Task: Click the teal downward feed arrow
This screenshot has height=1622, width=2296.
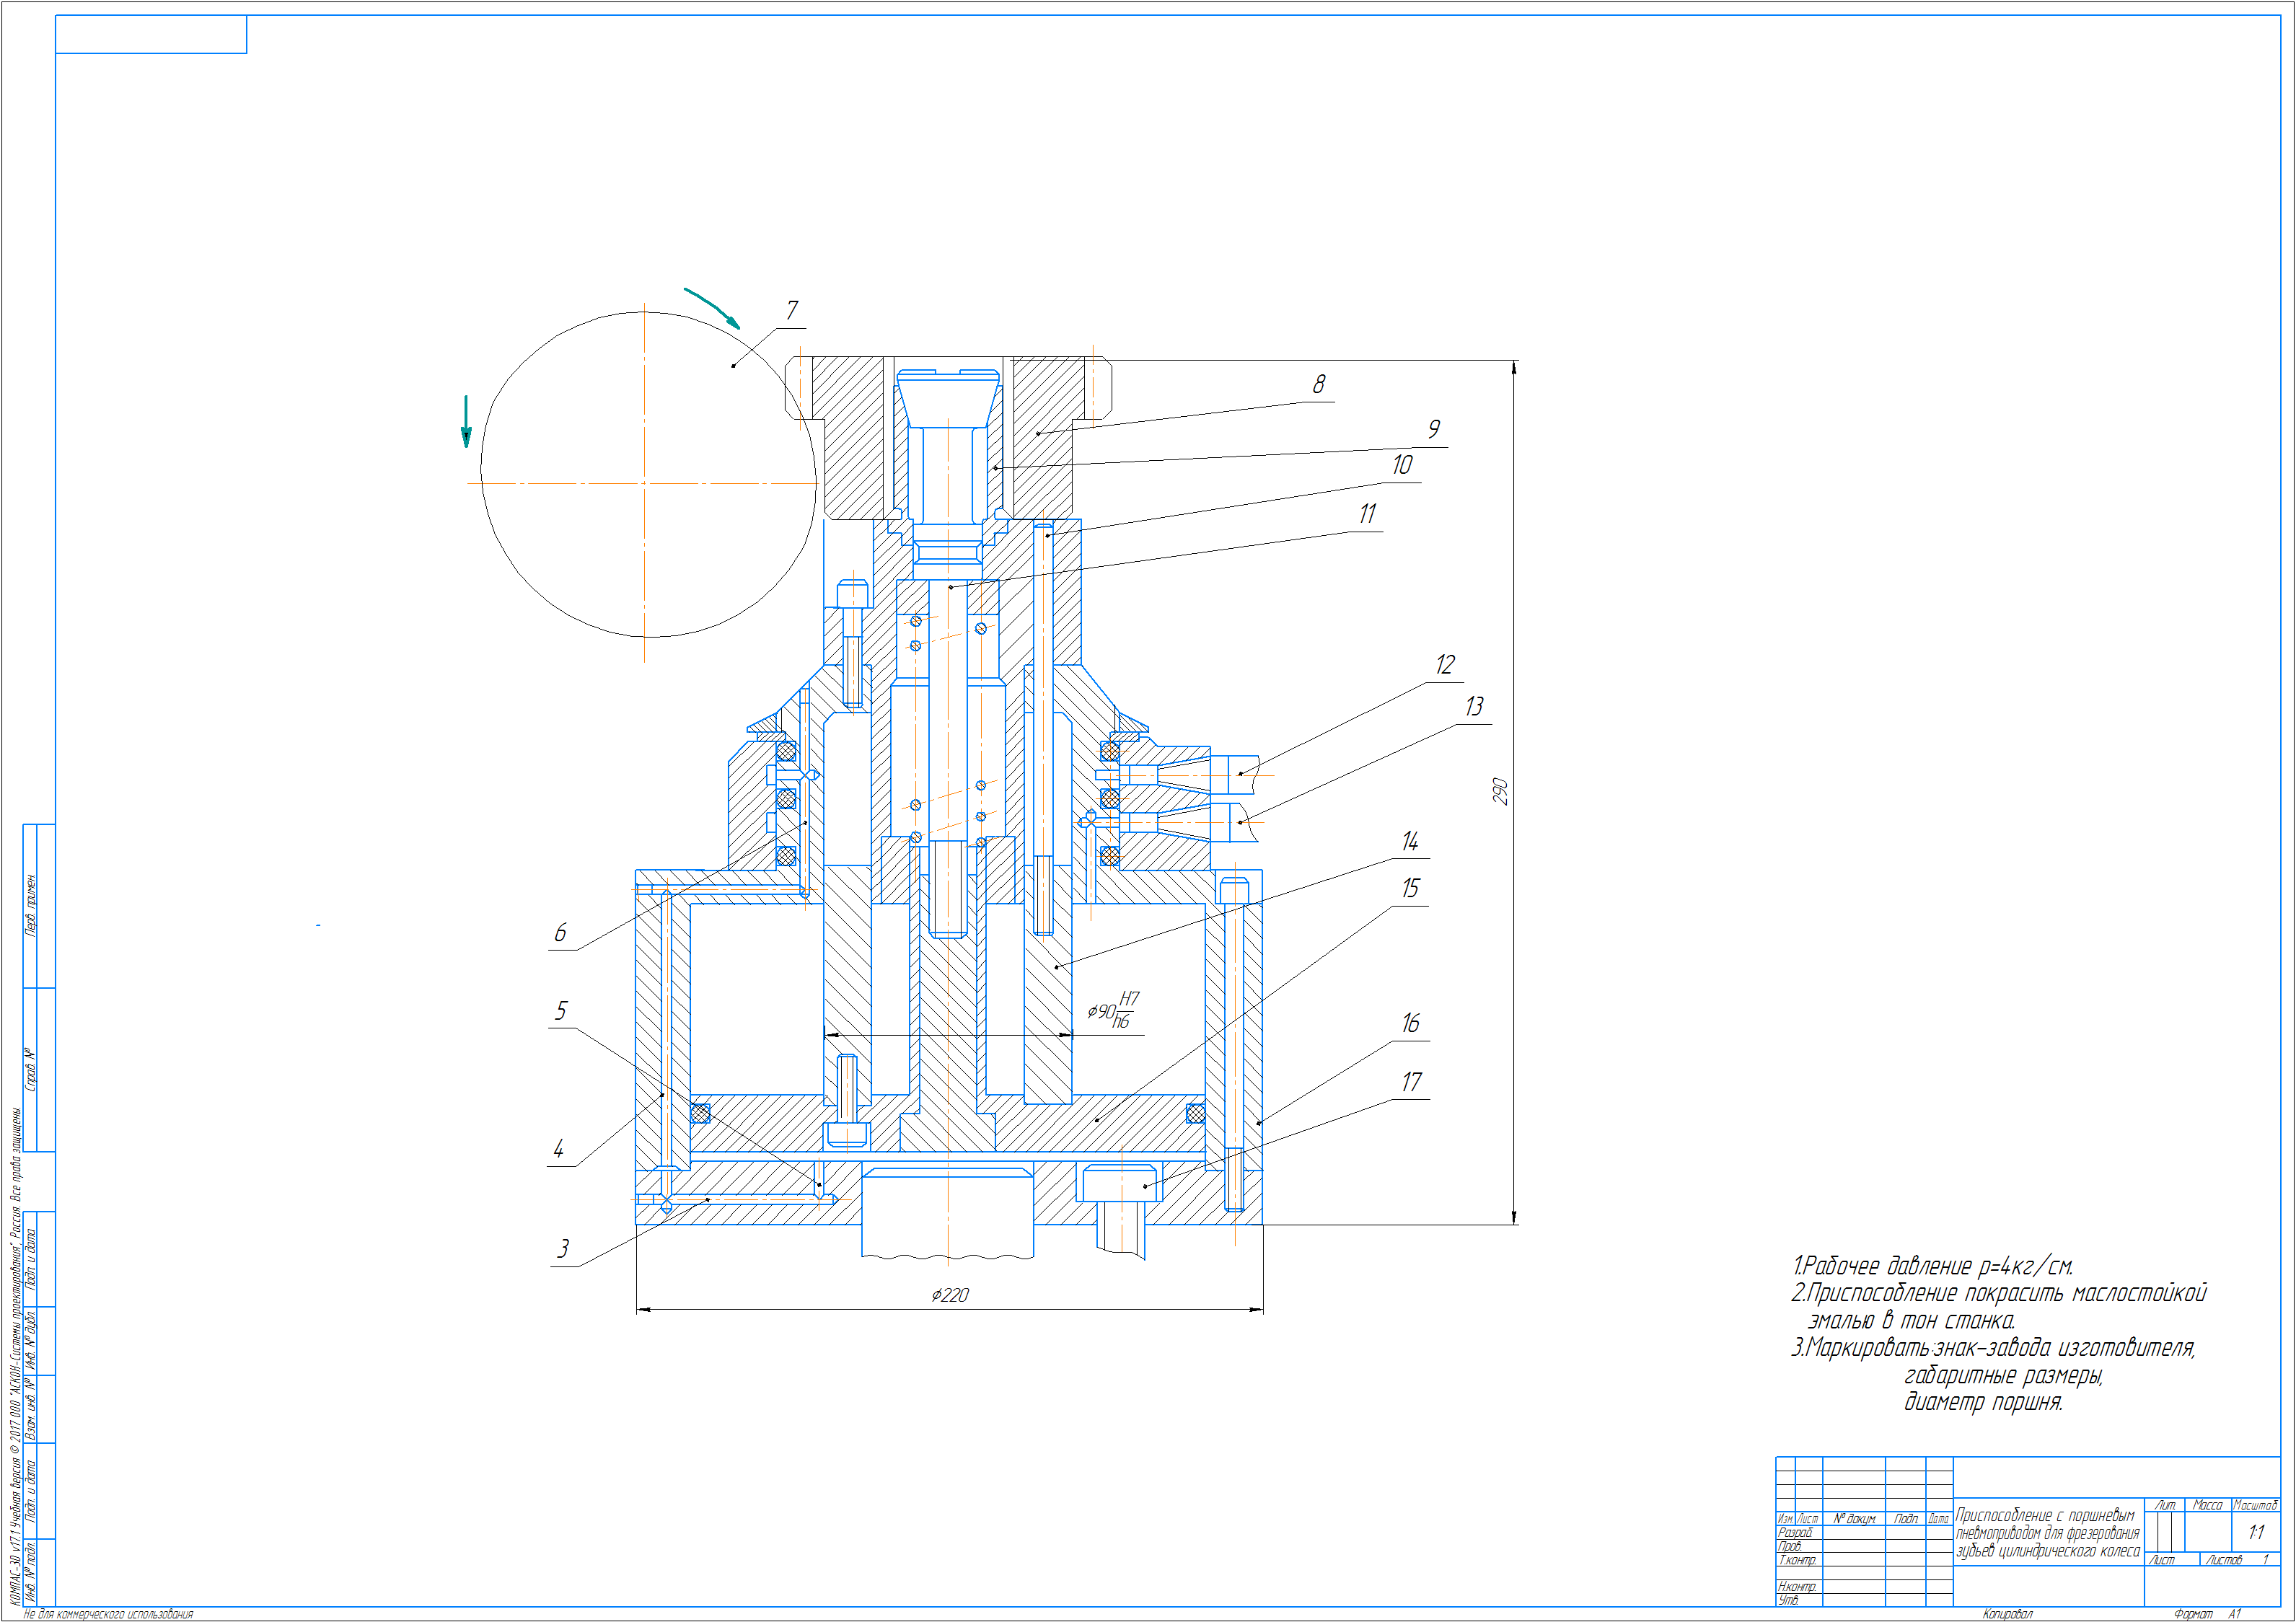Action: tap(465, 420)
